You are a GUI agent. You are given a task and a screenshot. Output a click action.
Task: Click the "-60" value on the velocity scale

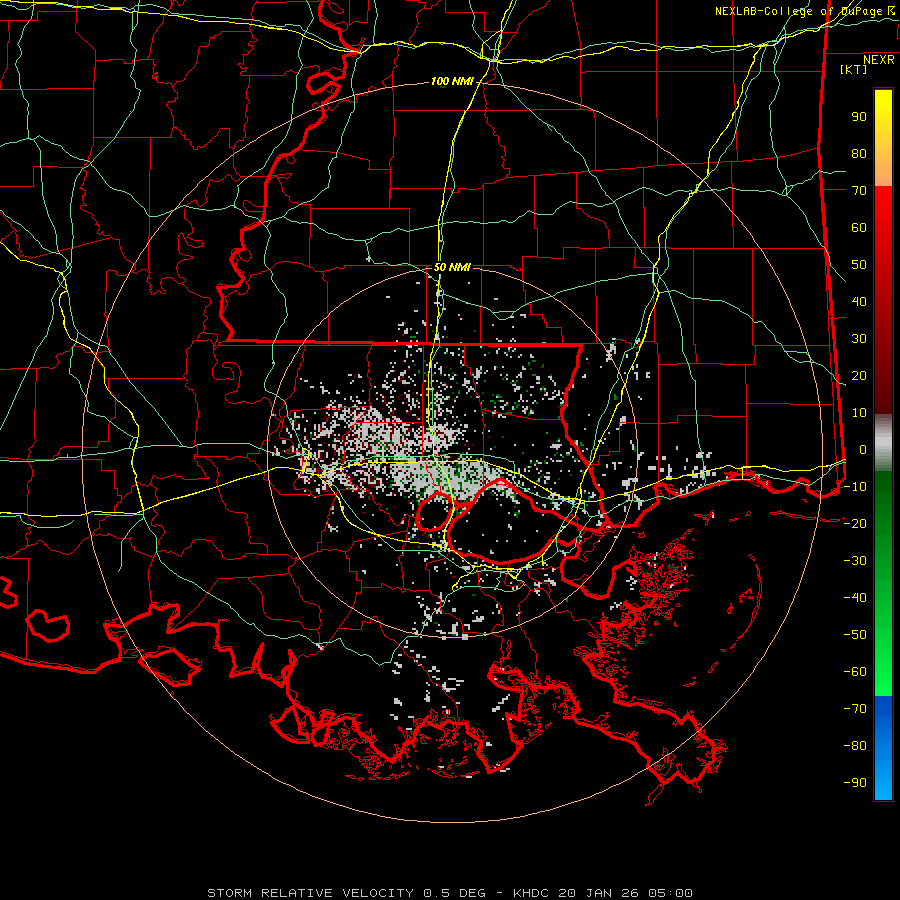coord(855,672)
